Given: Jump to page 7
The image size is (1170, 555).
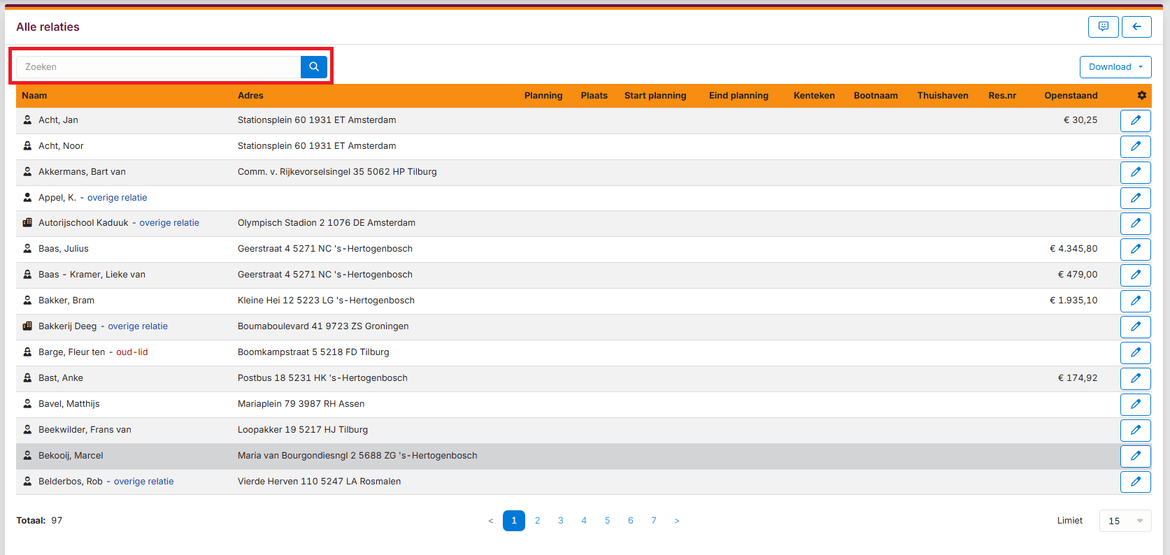Looking at the screenshot, I should click(x=654, y=521).
